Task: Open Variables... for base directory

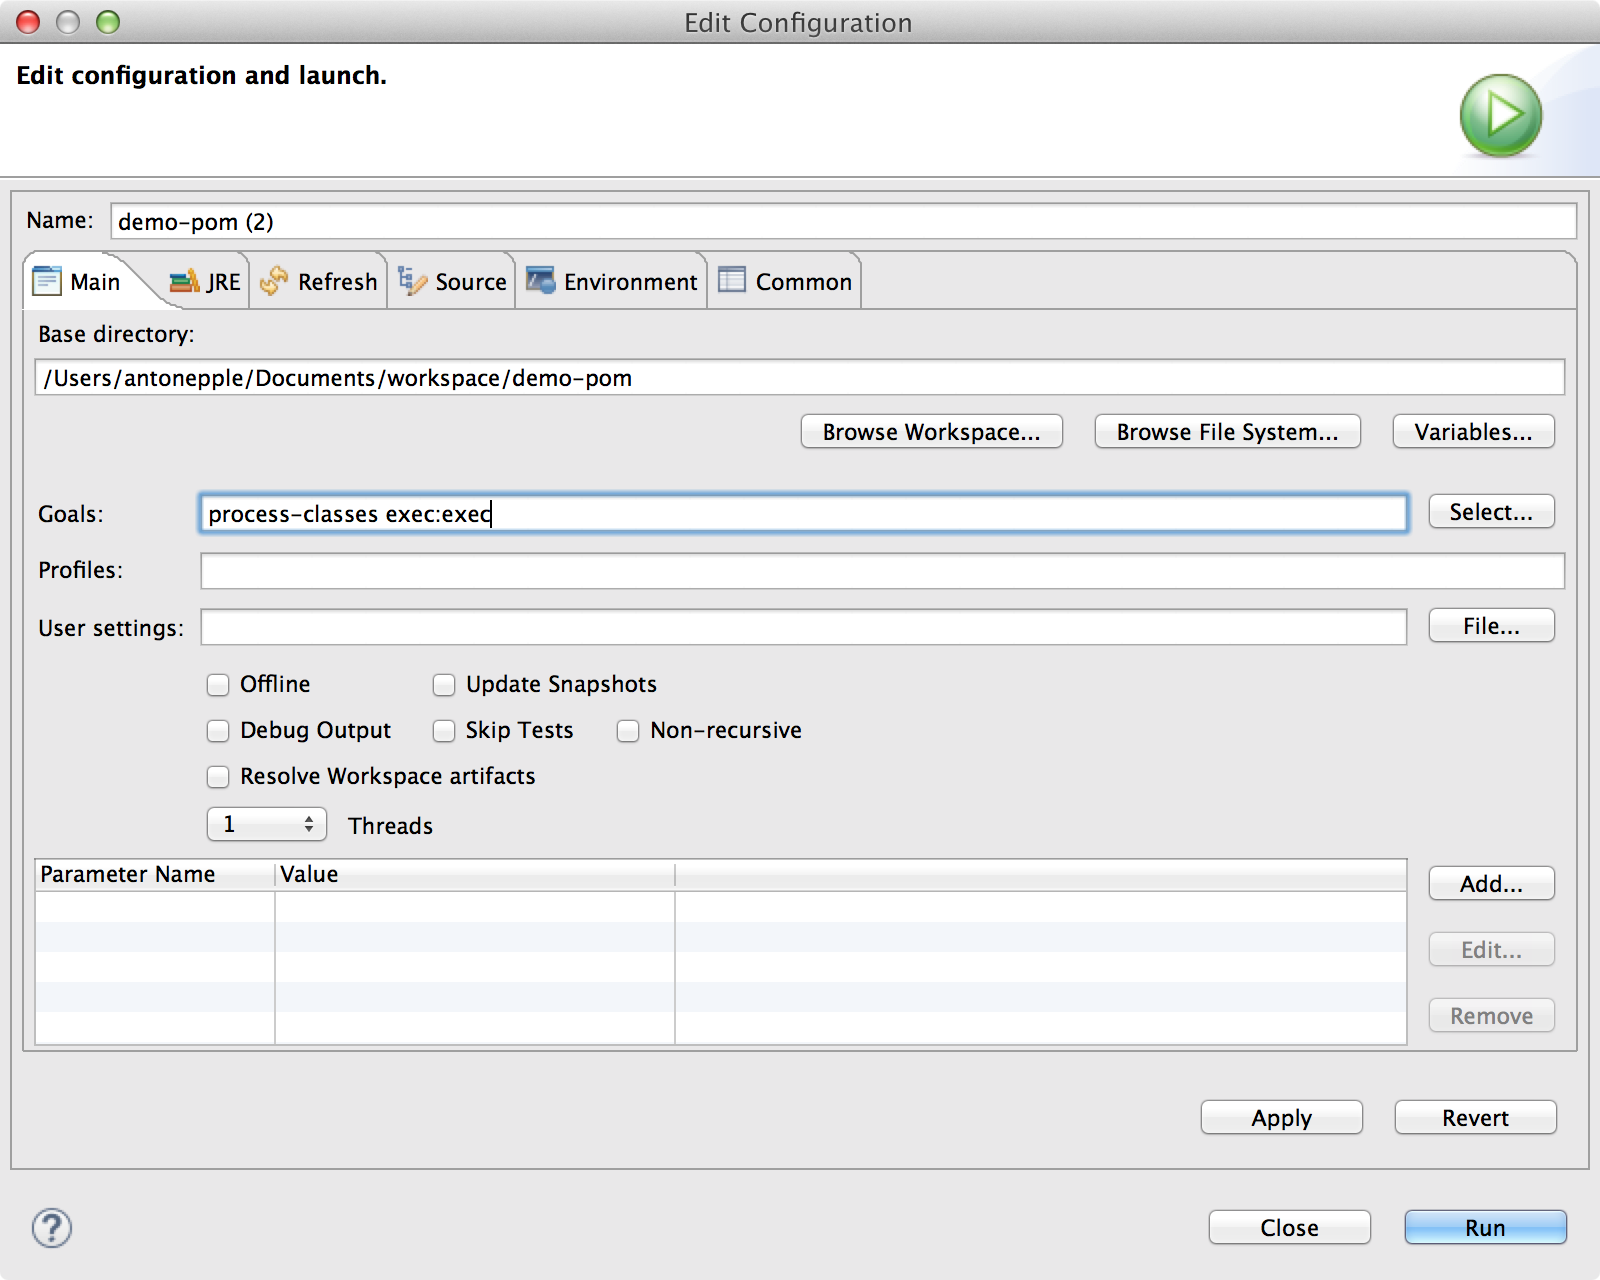Action: coord(1472,432)
